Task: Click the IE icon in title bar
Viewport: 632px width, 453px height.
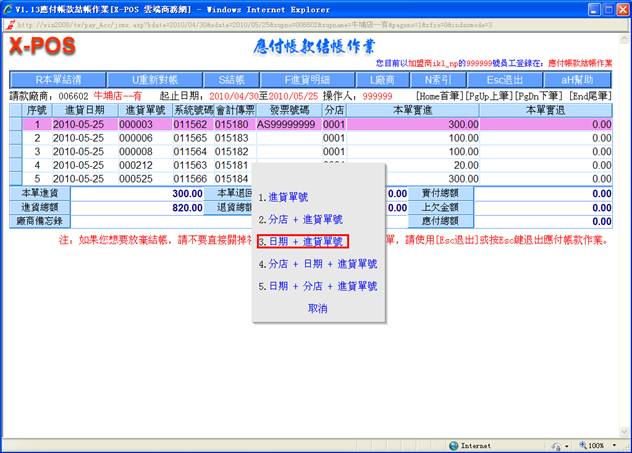Action: click(9, 7)
